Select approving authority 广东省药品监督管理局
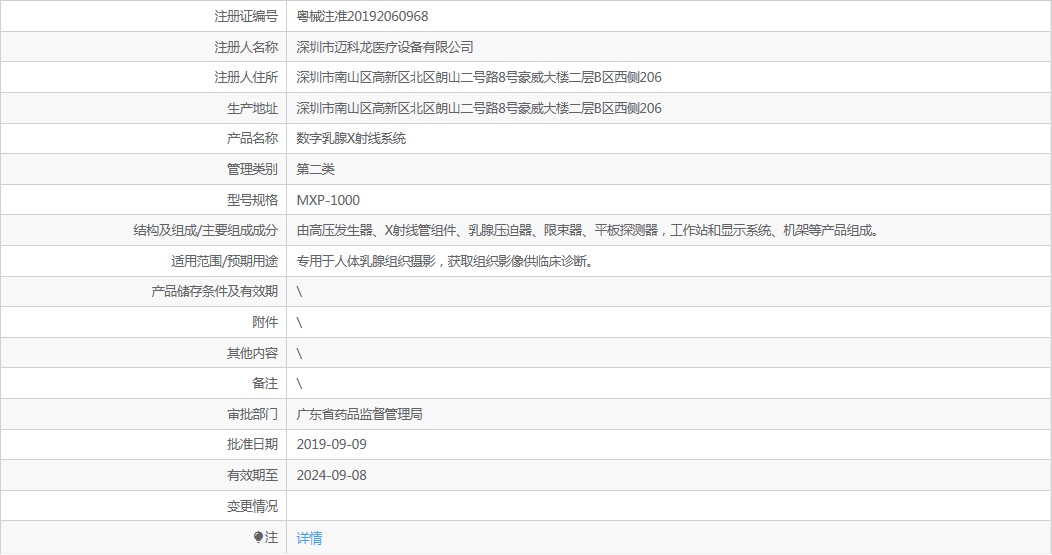 coord(360,414)
